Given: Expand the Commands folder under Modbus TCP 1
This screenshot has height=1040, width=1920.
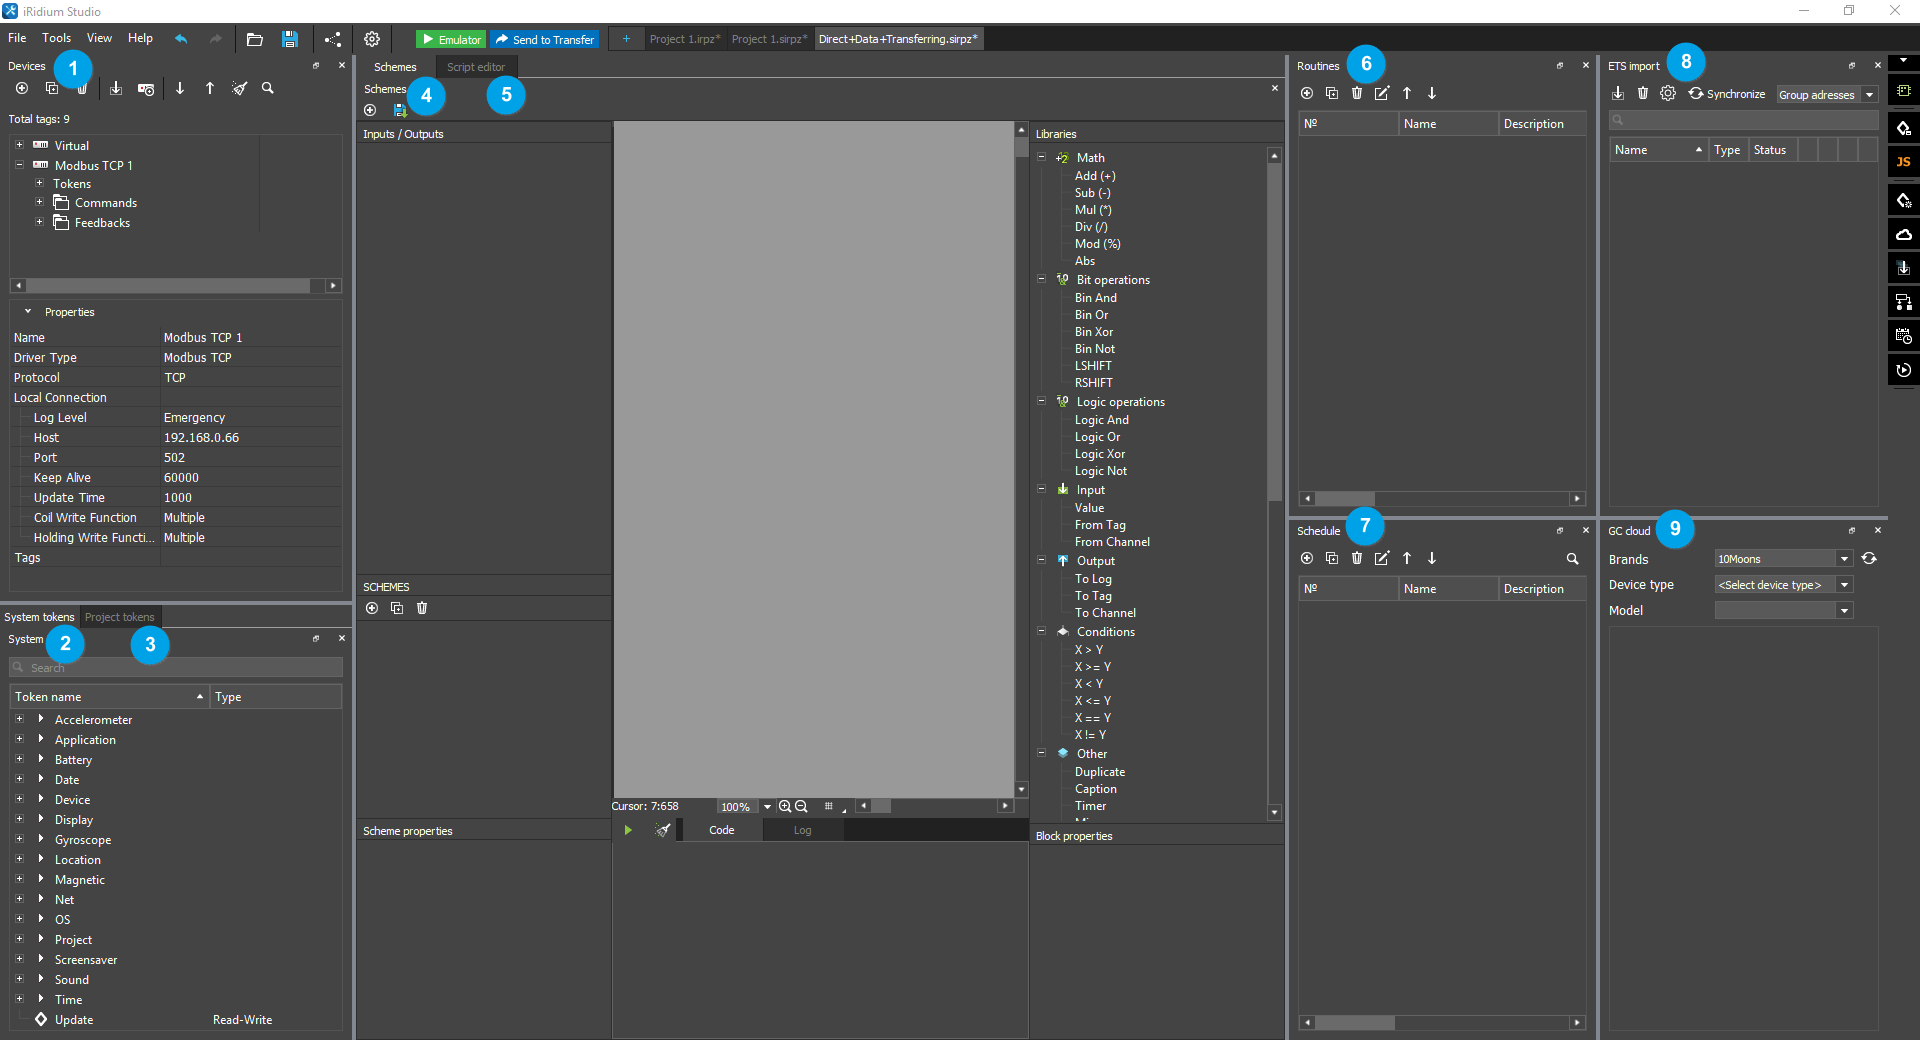Looking at the screenshot, I should 39,202.
